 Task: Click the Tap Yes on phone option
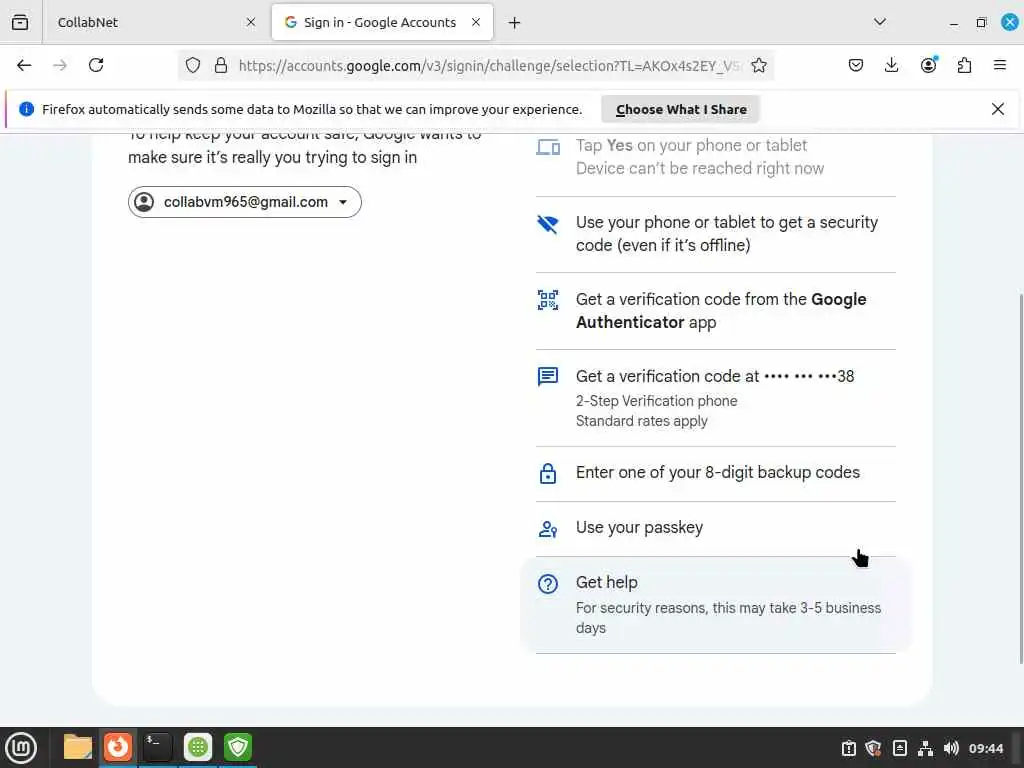[716, 157]
